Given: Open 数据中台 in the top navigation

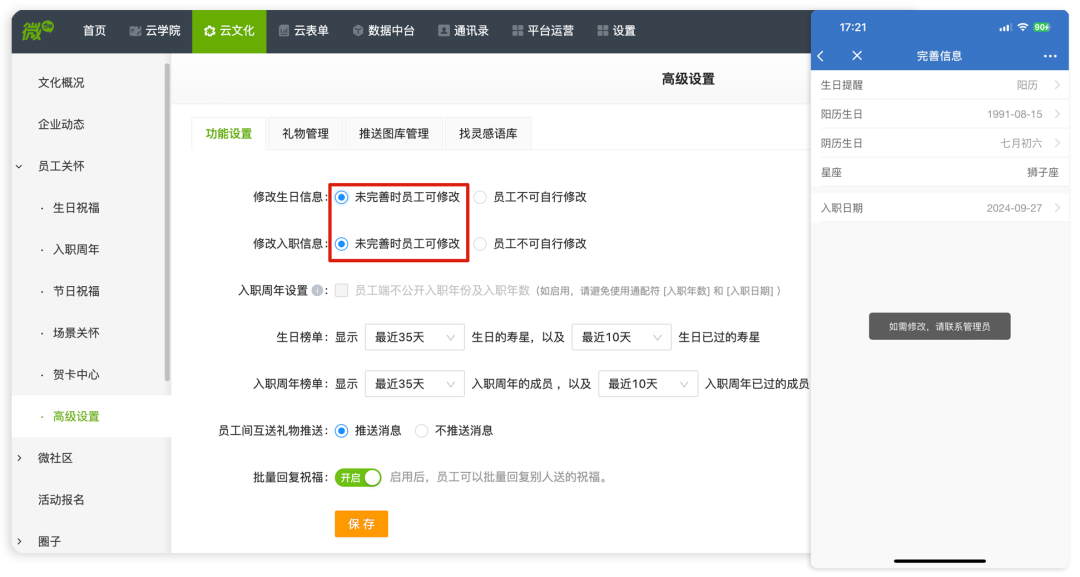Looking at the screenshot, I should 391,31.
